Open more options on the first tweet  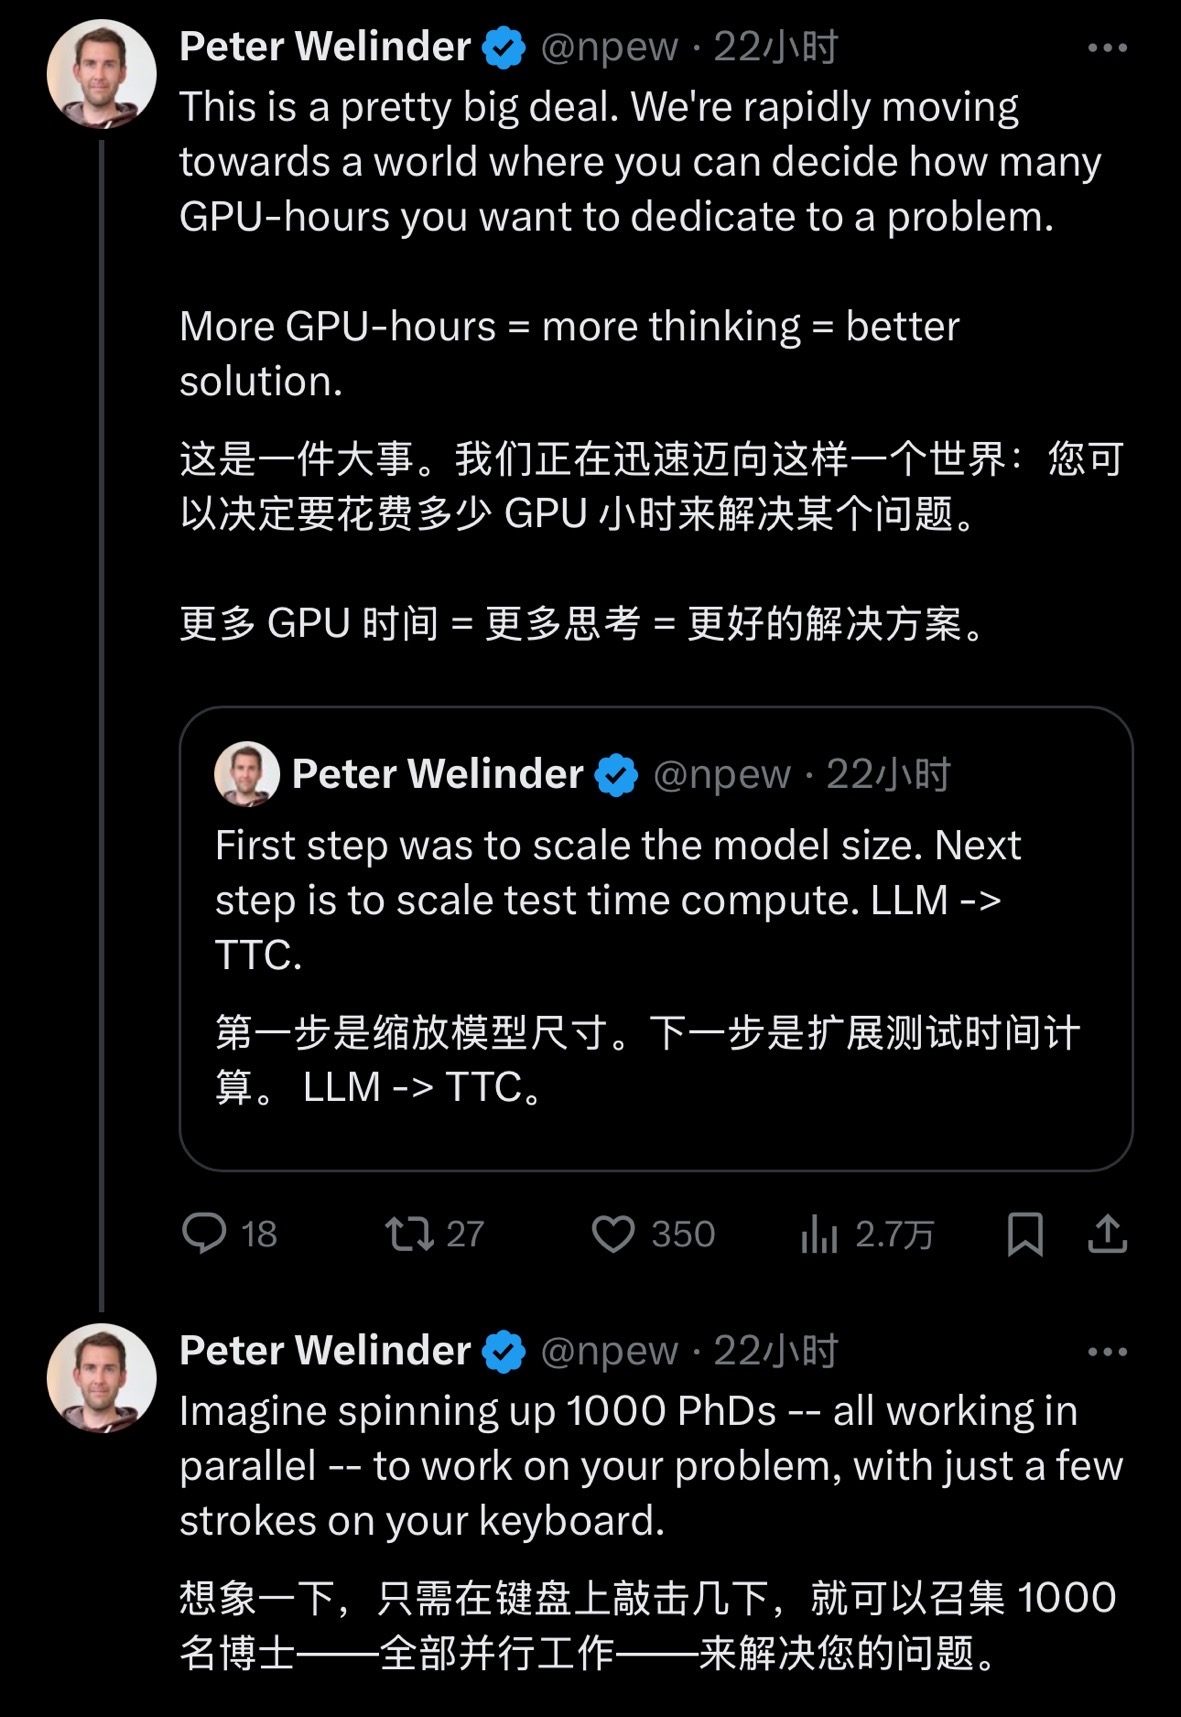1107,48
